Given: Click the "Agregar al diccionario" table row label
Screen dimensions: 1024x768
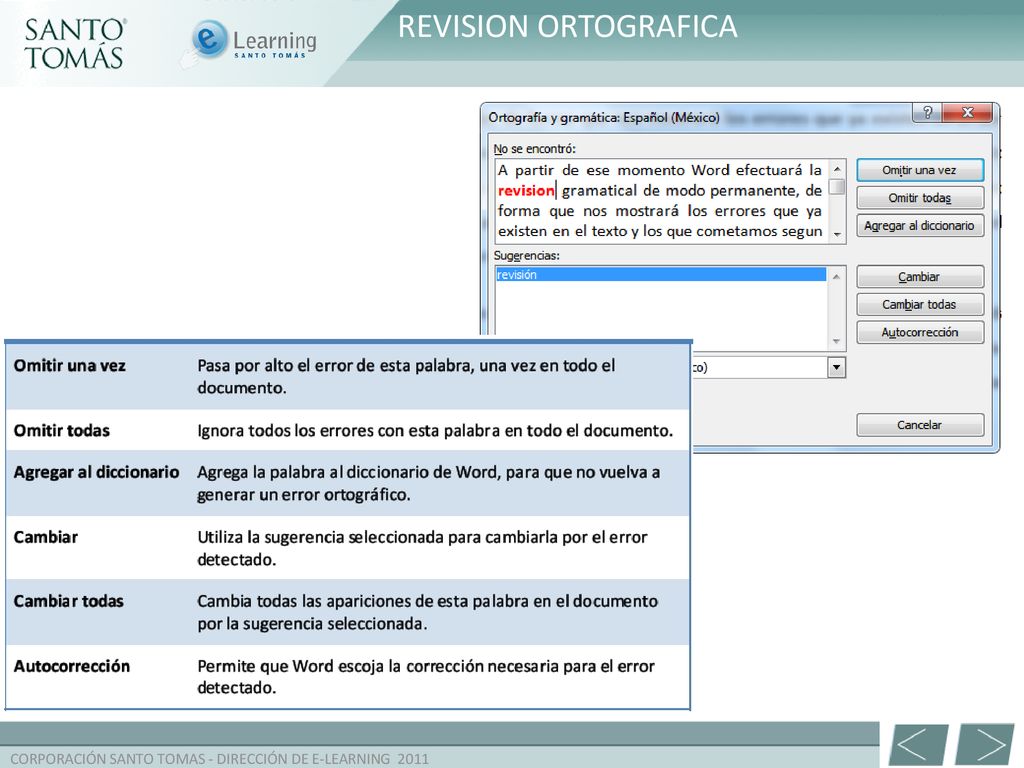Looking at the screenshot, I should [x=97, y=472].
